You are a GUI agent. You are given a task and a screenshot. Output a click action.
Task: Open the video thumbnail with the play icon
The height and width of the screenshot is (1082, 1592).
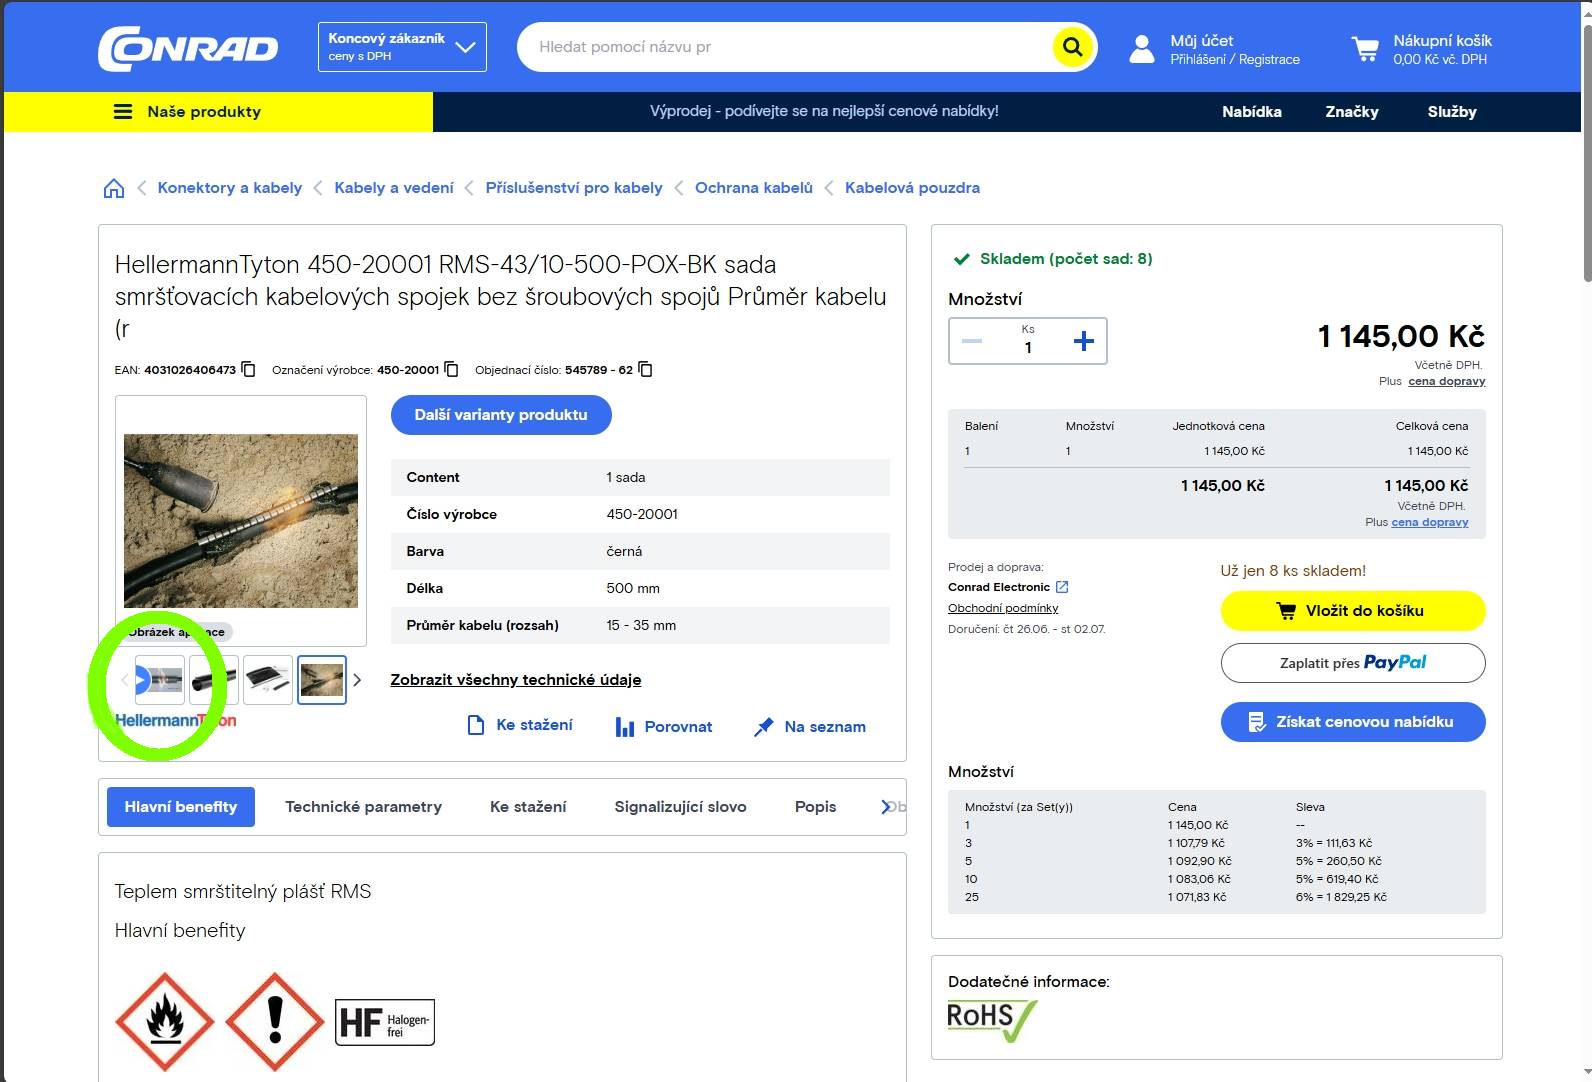point(160,680)
